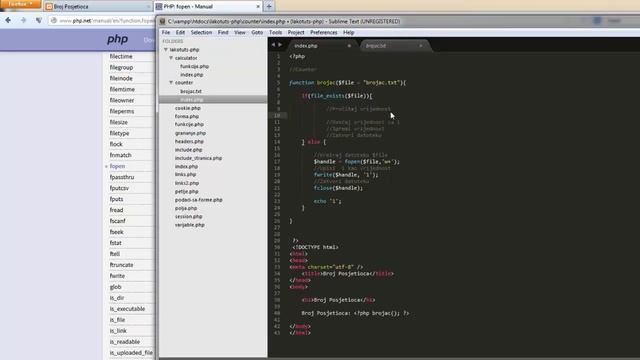
Task: Go forward in Firefox browser history
Action: pyautogui.click(x=23, y=20)
